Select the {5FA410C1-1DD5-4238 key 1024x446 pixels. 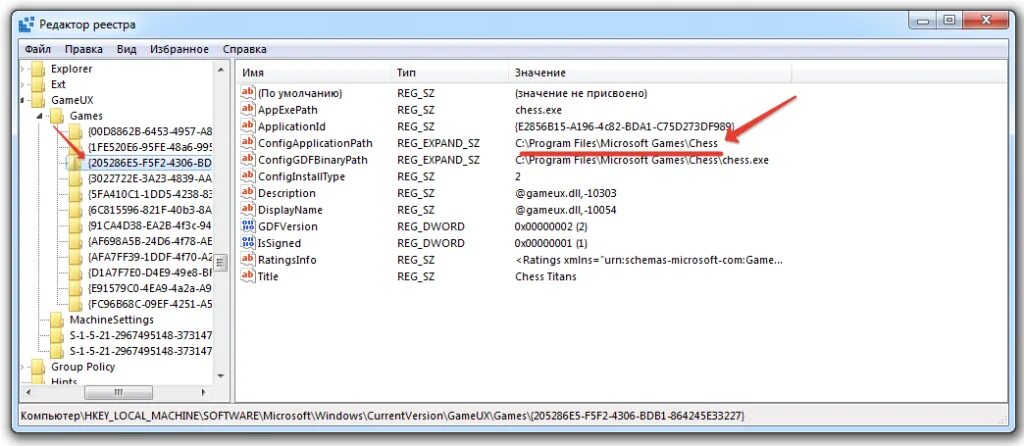click(x=149, y=194)
